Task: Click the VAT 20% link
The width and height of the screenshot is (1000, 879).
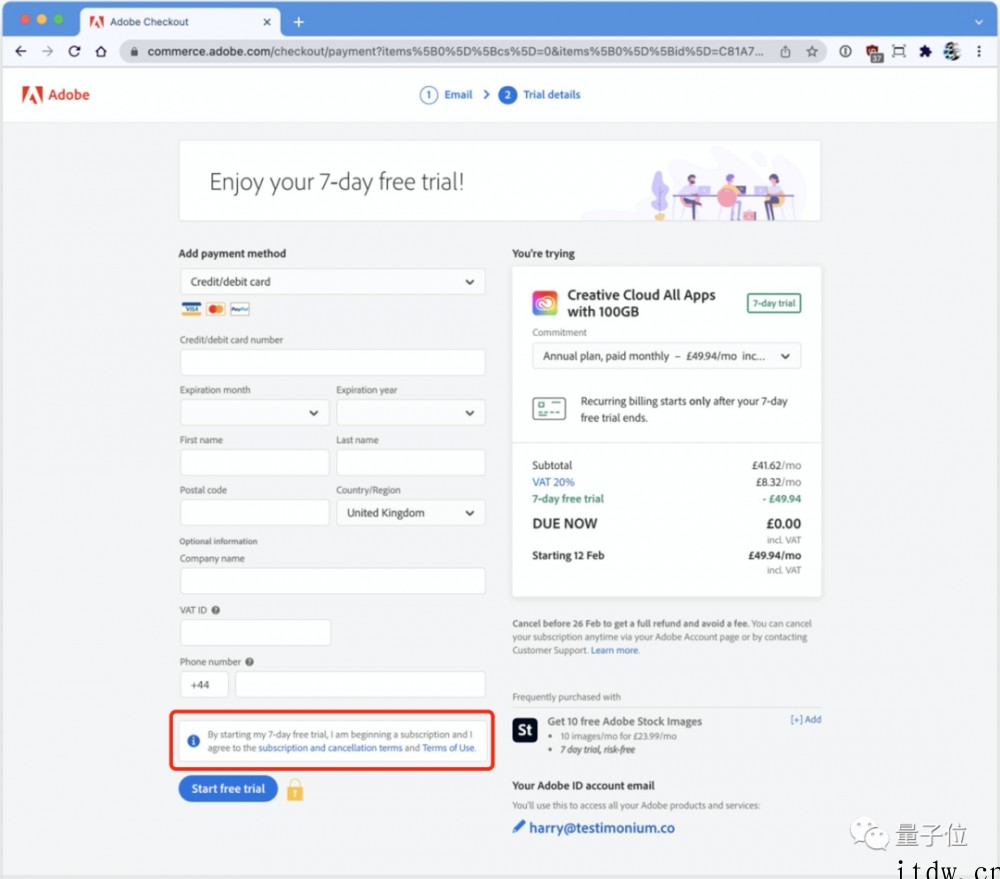Action: tap(553, 482)
